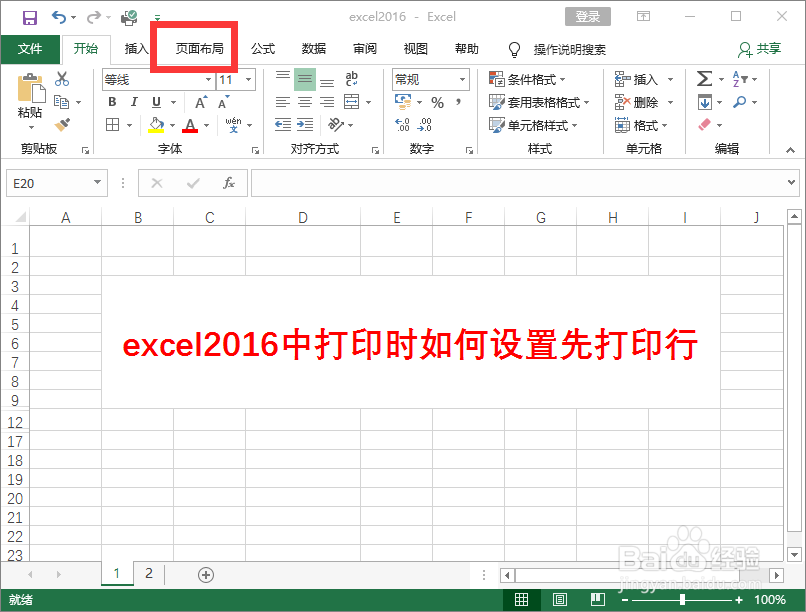This screenshot has height=612, width=806.
Task: Toggle Middle Align vertical alignment
Action: (305, 79)
